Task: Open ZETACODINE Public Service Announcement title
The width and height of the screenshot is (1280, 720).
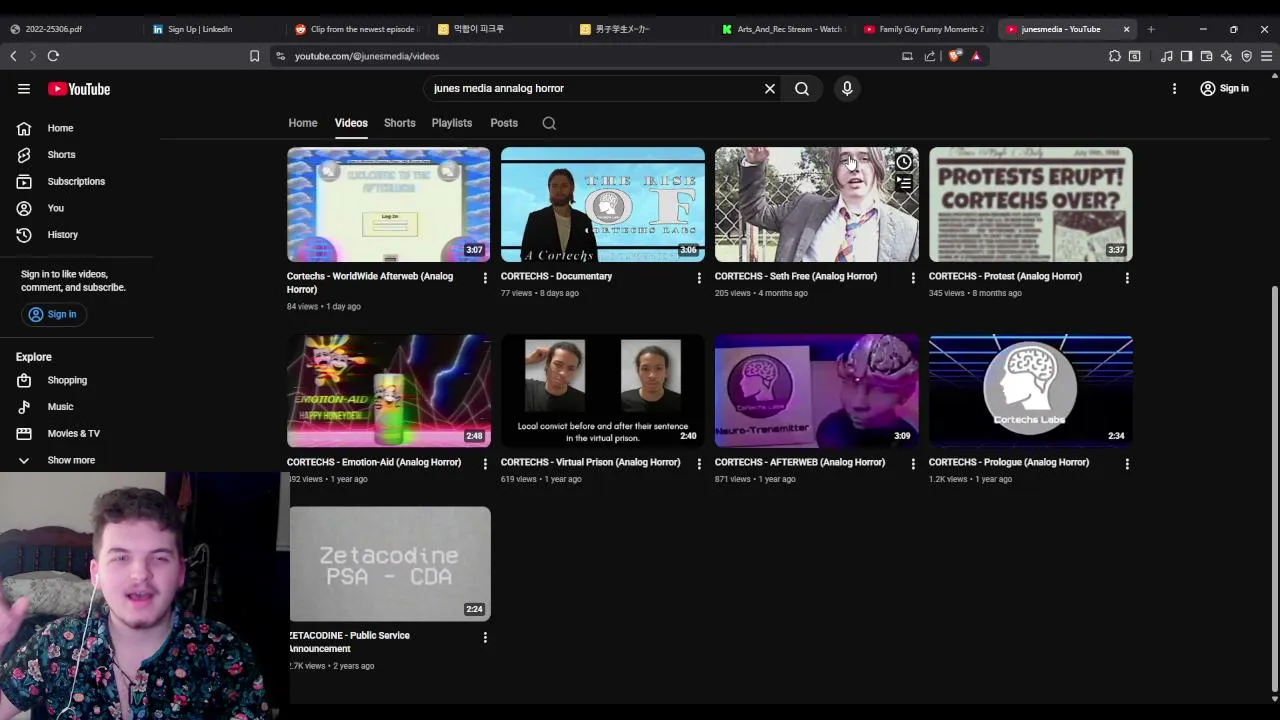Action: click(349, 642)
